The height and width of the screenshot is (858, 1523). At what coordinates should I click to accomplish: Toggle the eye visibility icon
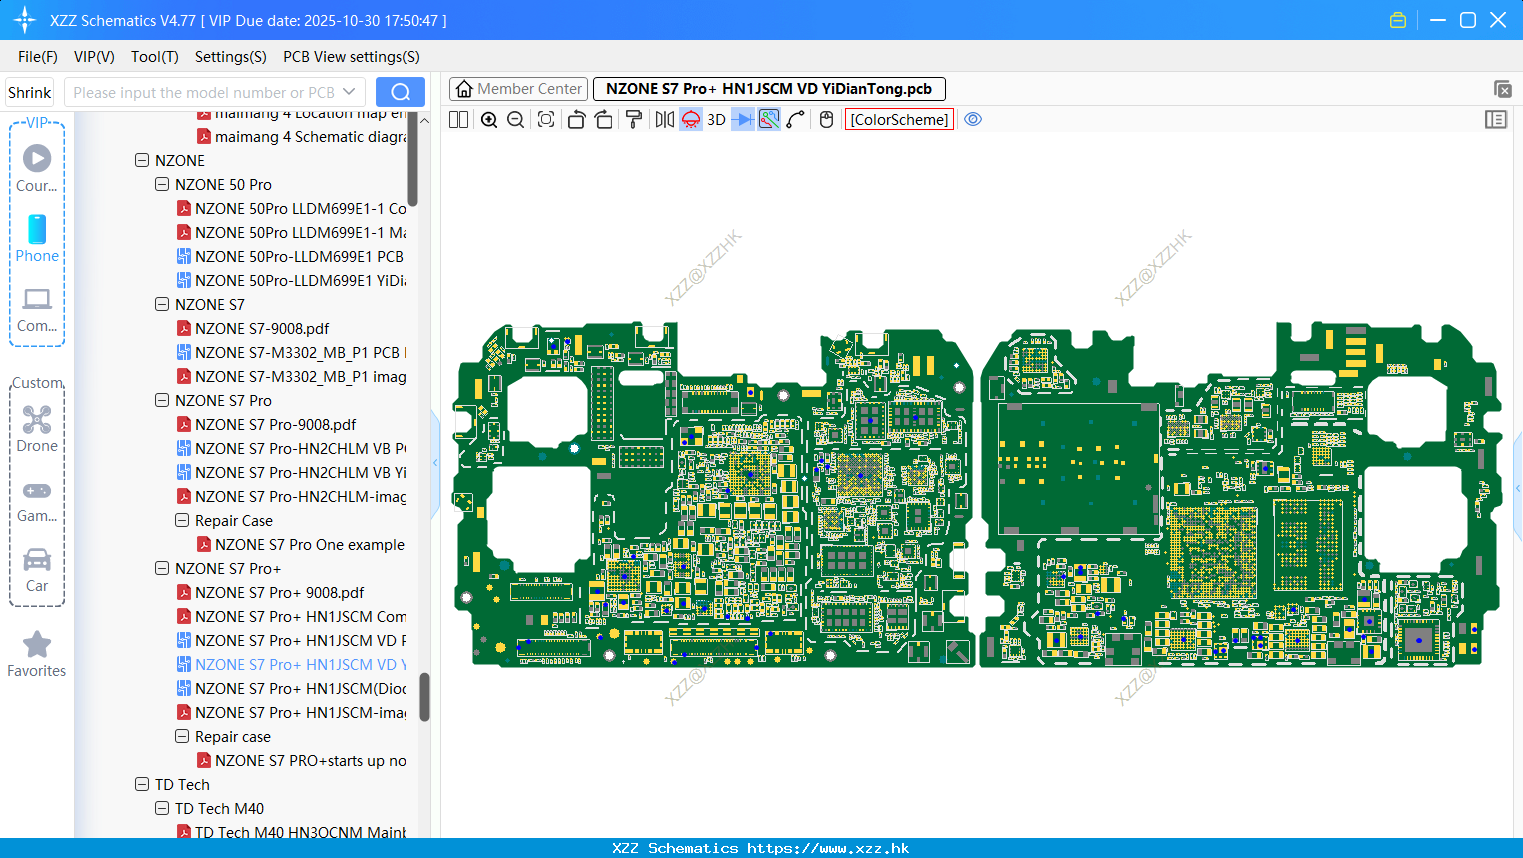(x=973, y=119)
